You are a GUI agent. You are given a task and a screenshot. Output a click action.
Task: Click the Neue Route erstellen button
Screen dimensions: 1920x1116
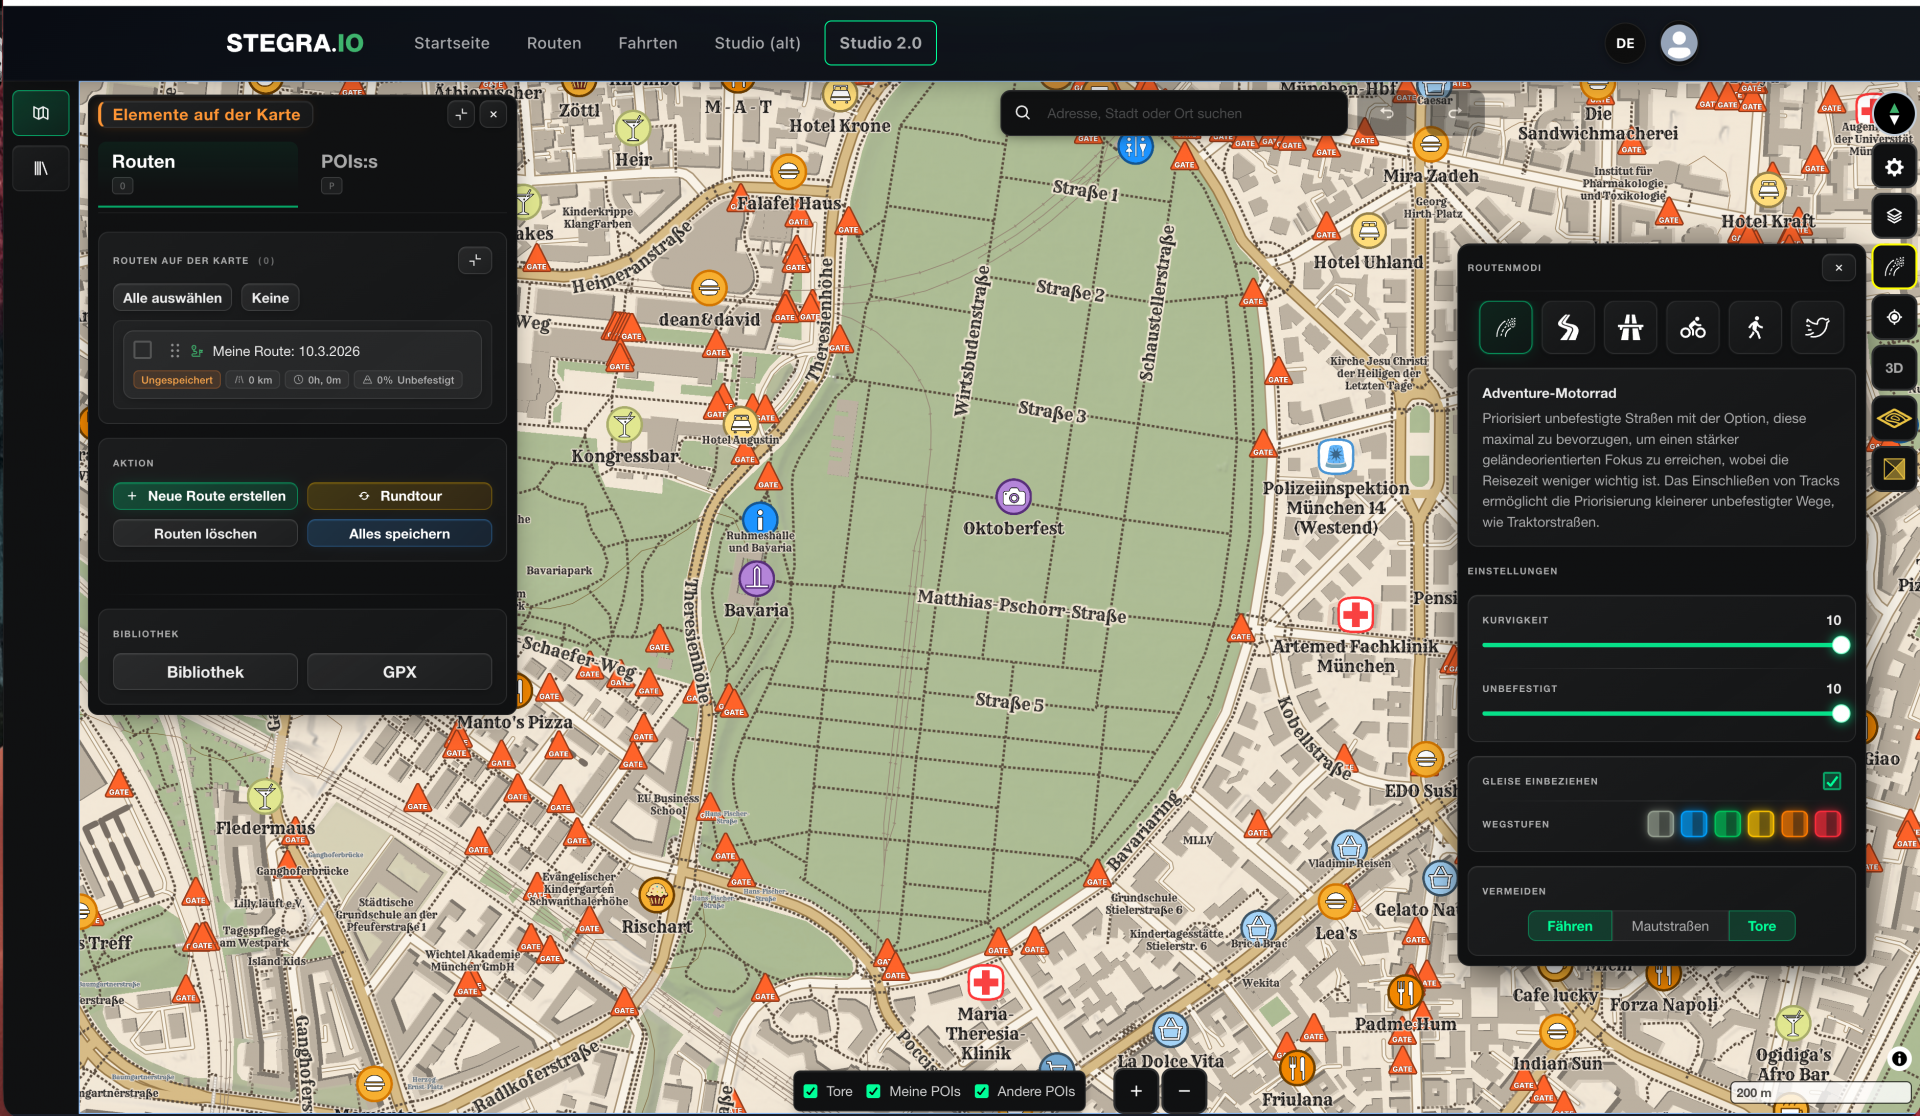(x=205, y=496)
